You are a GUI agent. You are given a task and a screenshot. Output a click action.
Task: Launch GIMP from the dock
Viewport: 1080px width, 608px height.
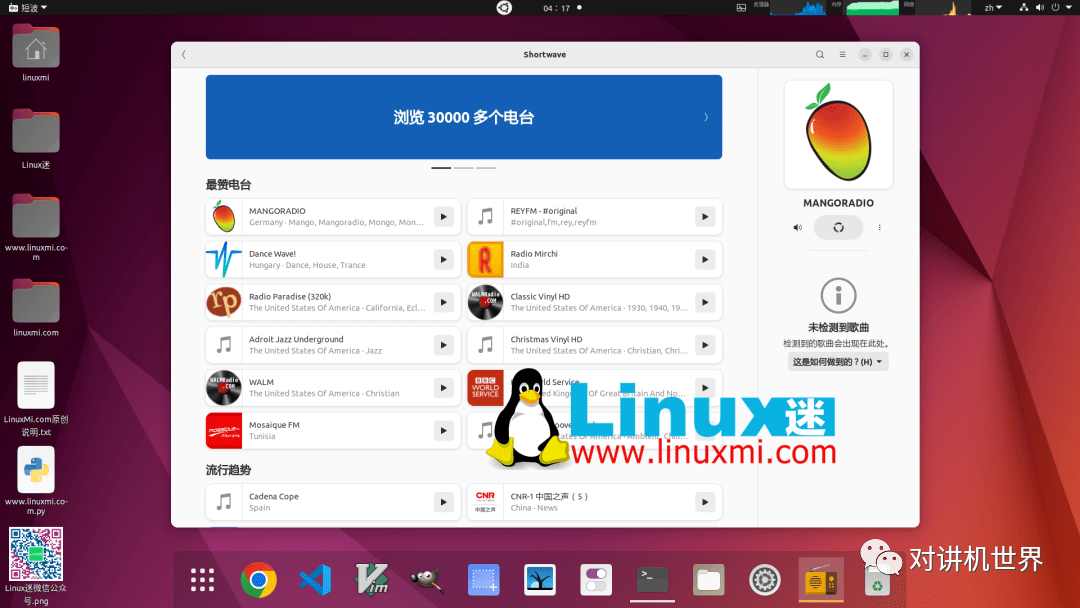point(428,580)
